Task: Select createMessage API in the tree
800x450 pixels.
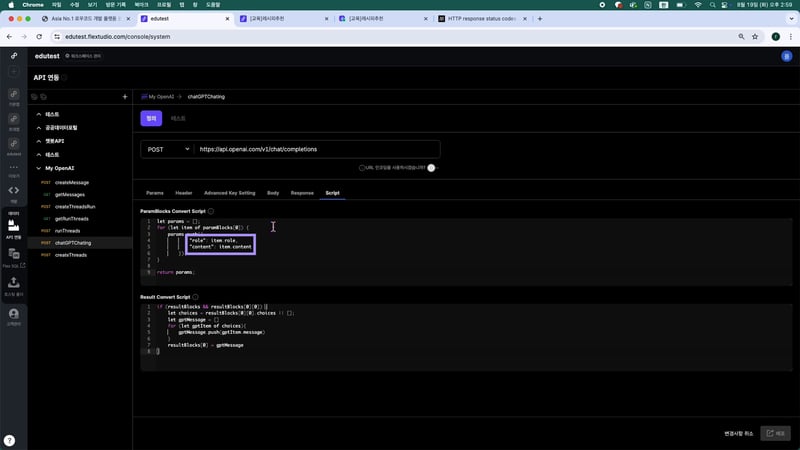Action: pos(72,182)
